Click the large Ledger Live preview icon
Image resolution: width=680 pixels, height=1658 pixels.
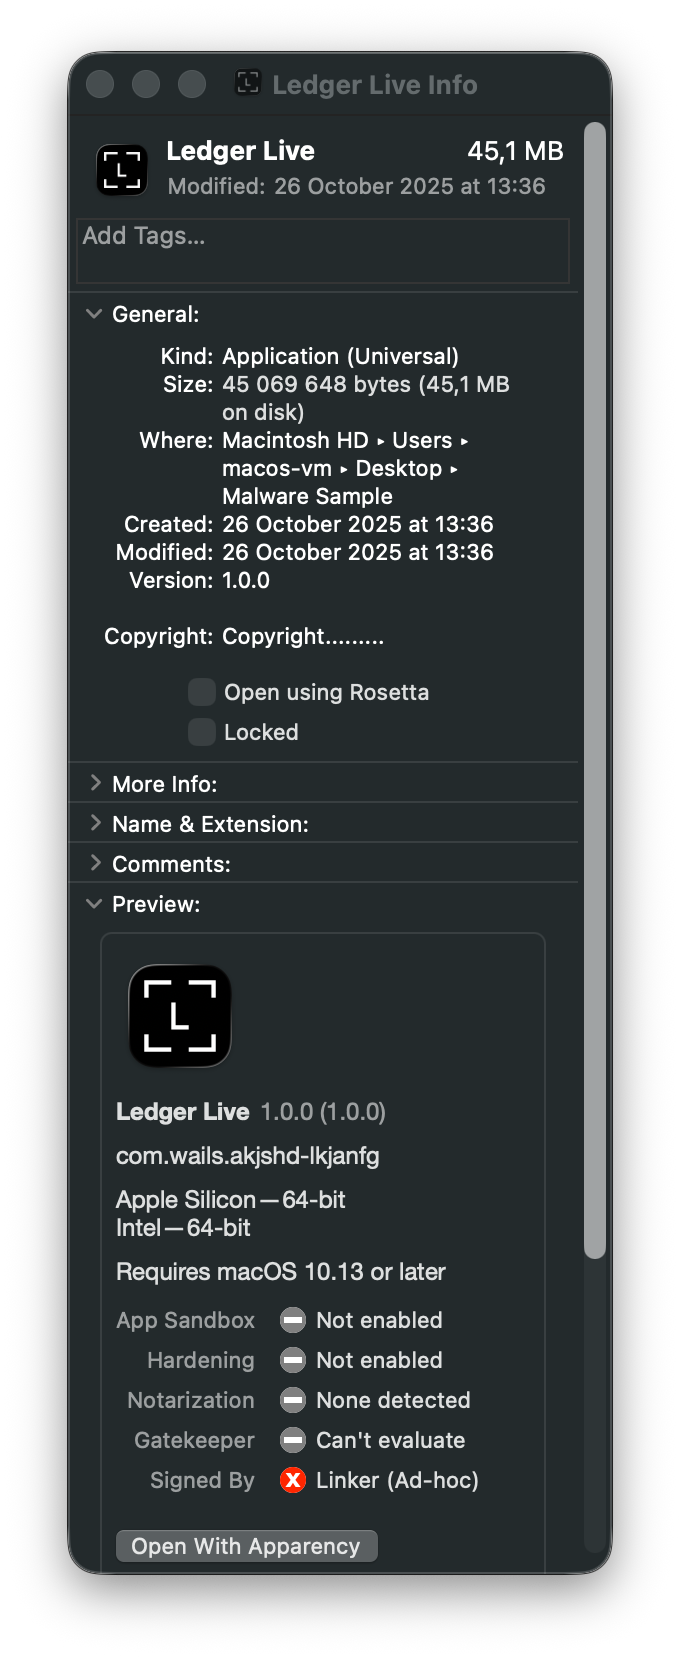tap(180, 1015)
